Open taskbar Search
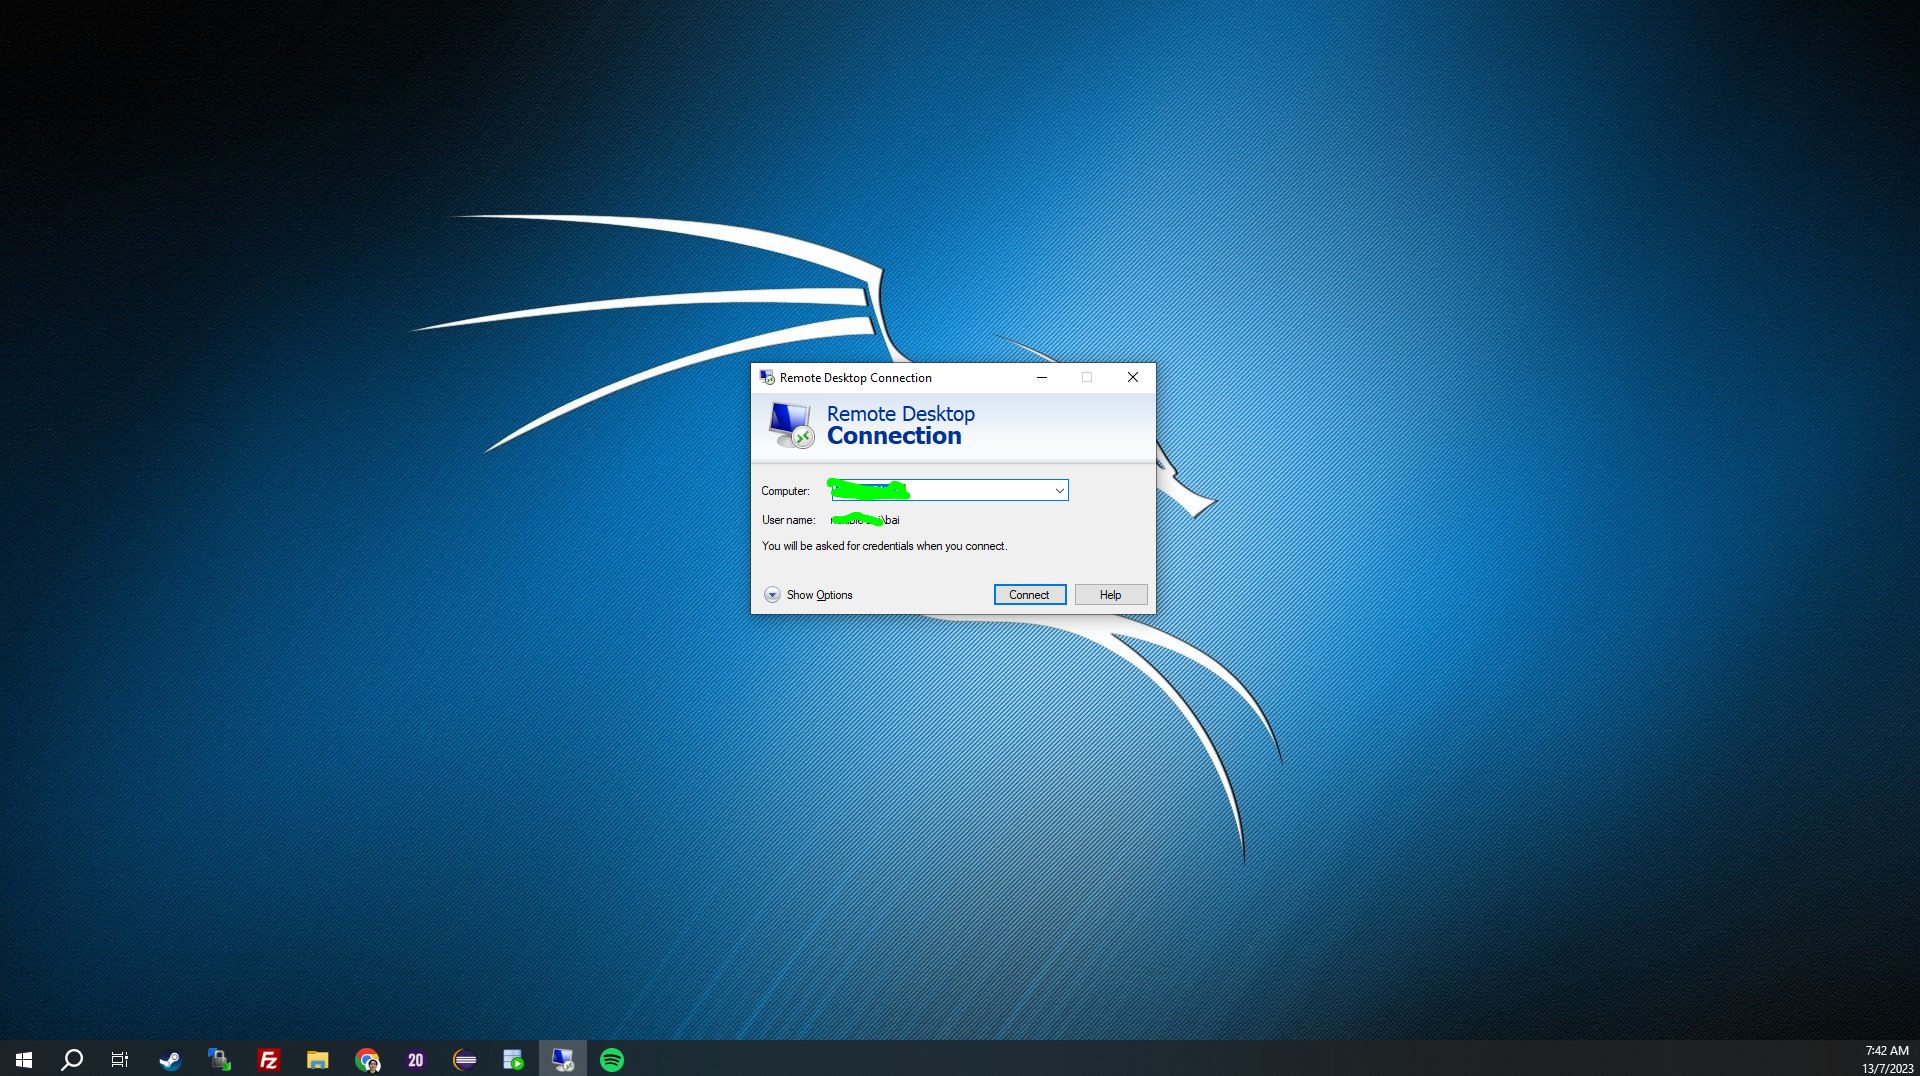The width and height of the screenshot is (1920, 1076). (x=72, y=1059)
